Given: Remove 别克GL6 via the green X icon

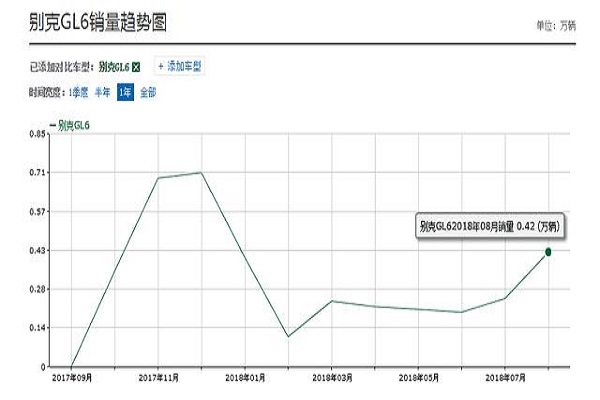Looking at the screenshot, I should (x=136, y=67).
